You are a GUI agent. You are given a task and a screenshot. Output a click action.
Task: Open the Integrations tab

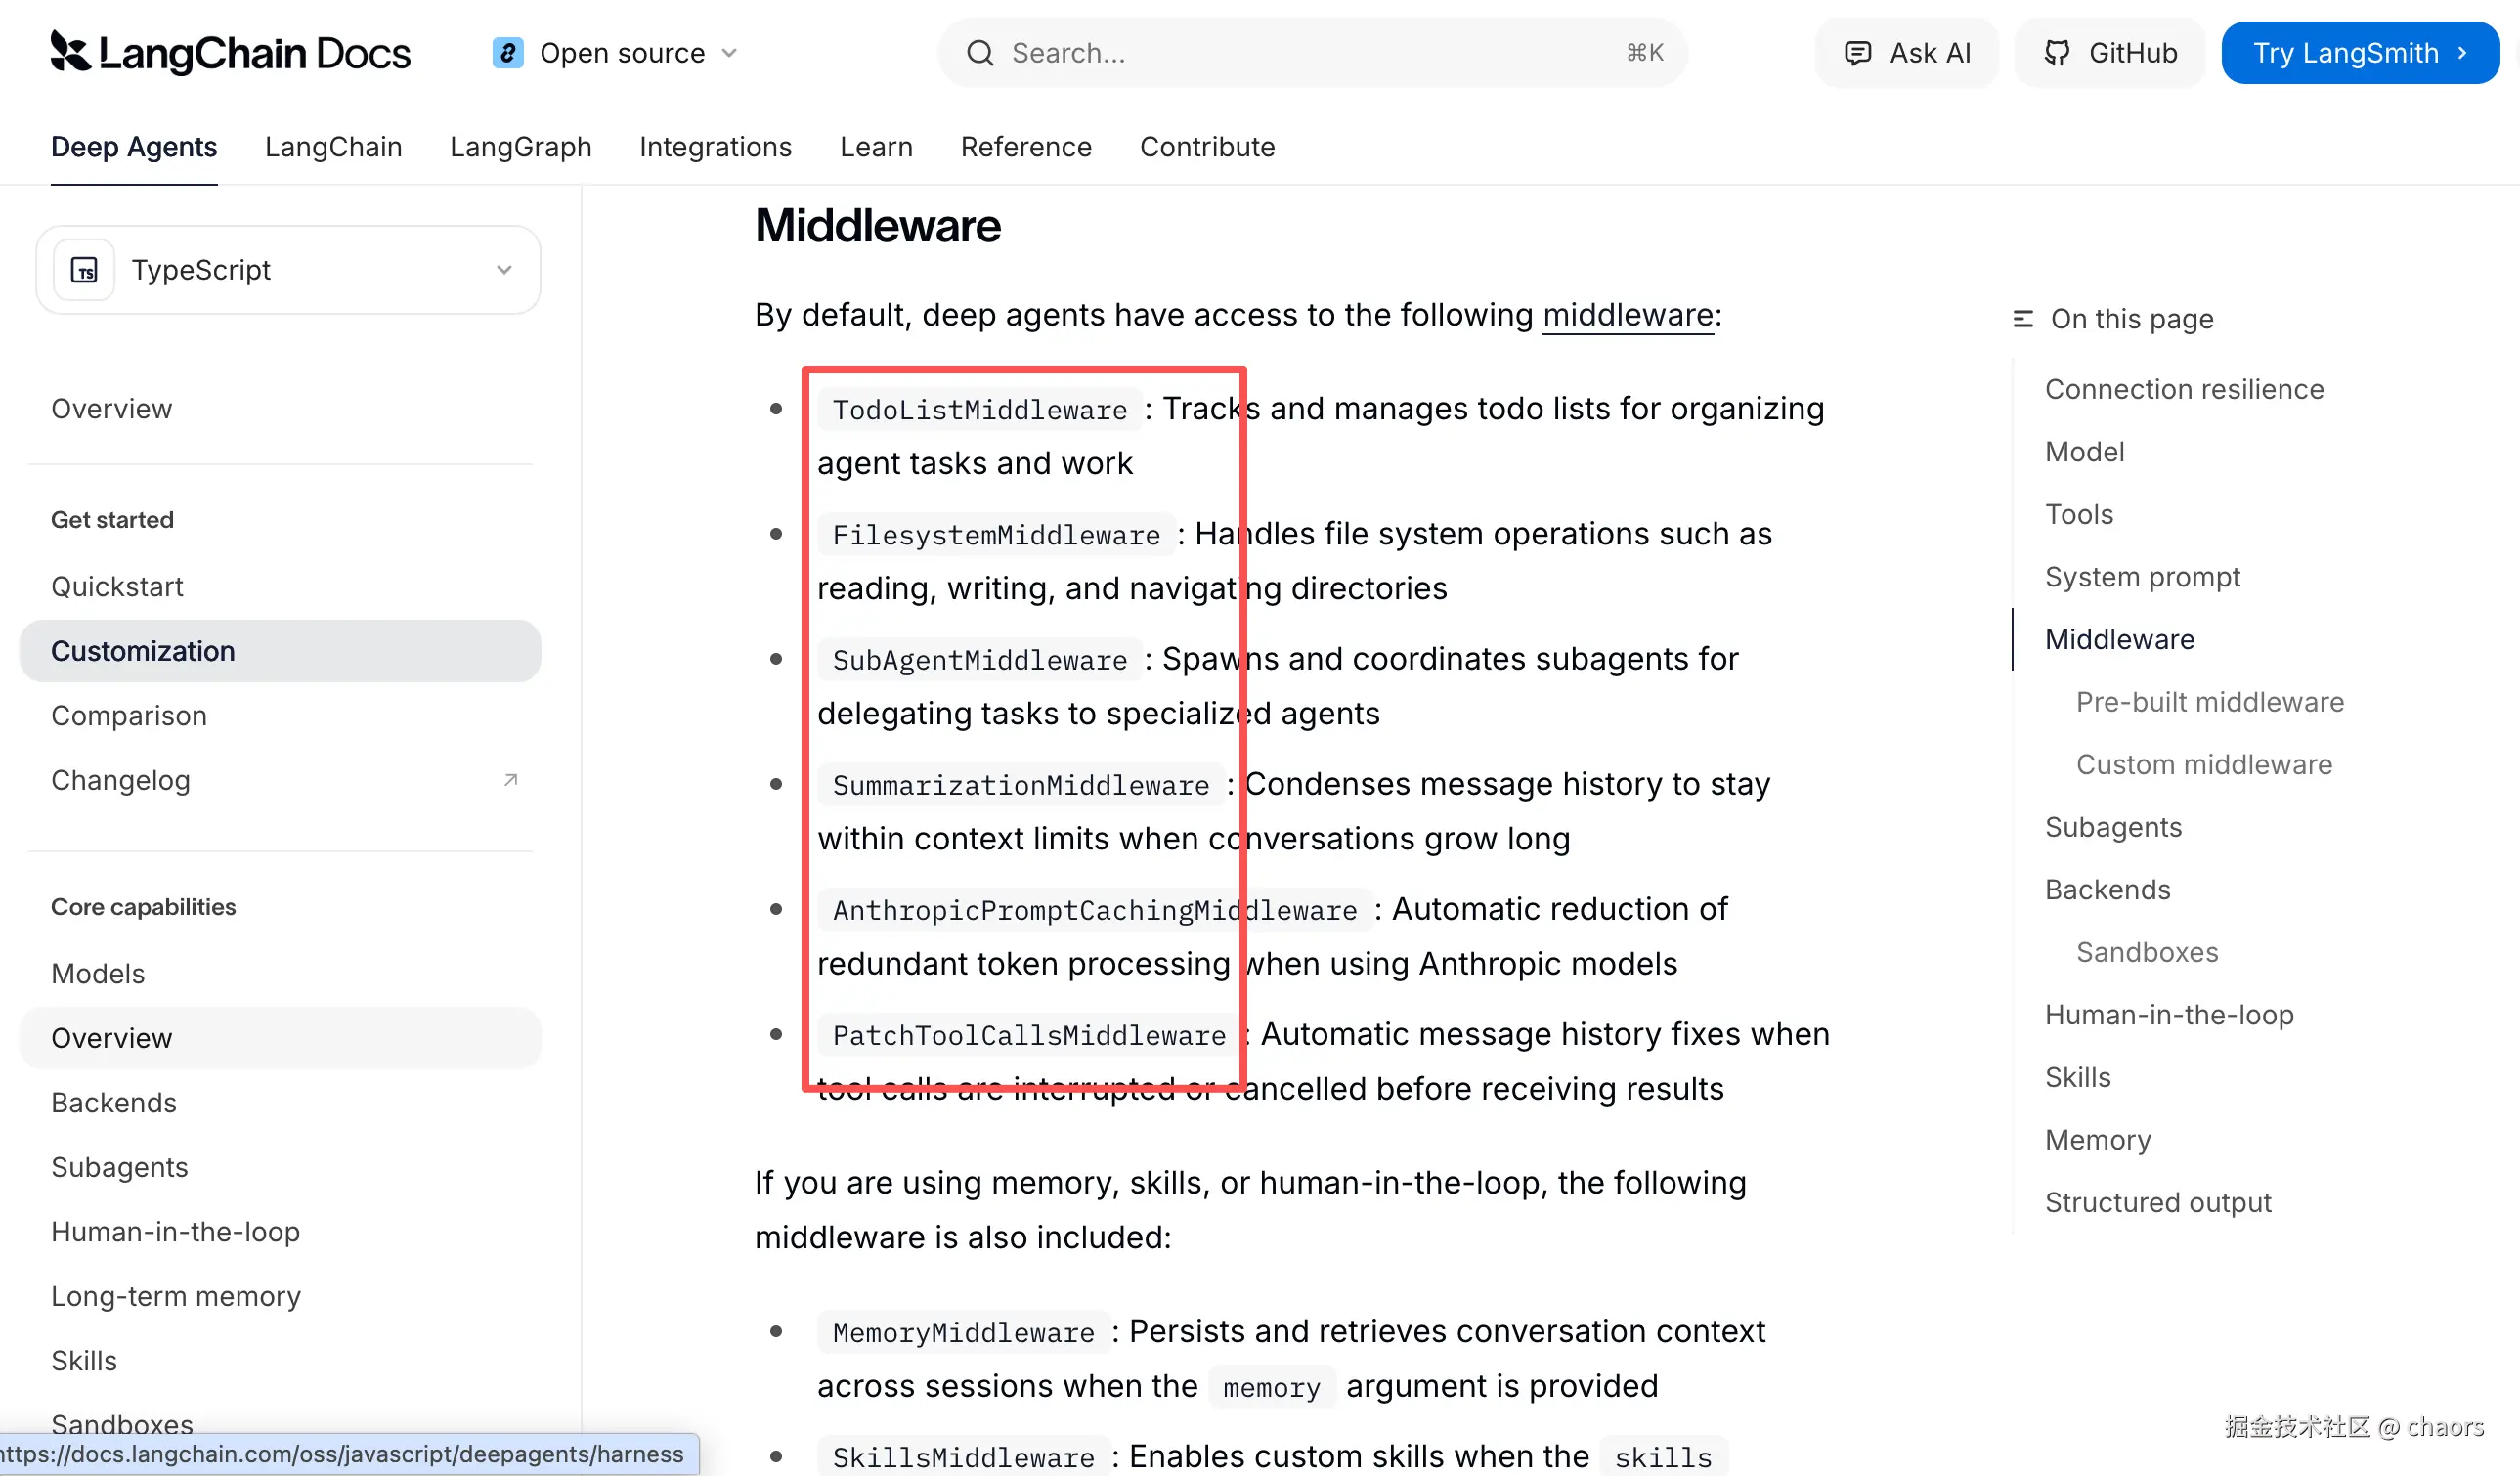point(715,147)
